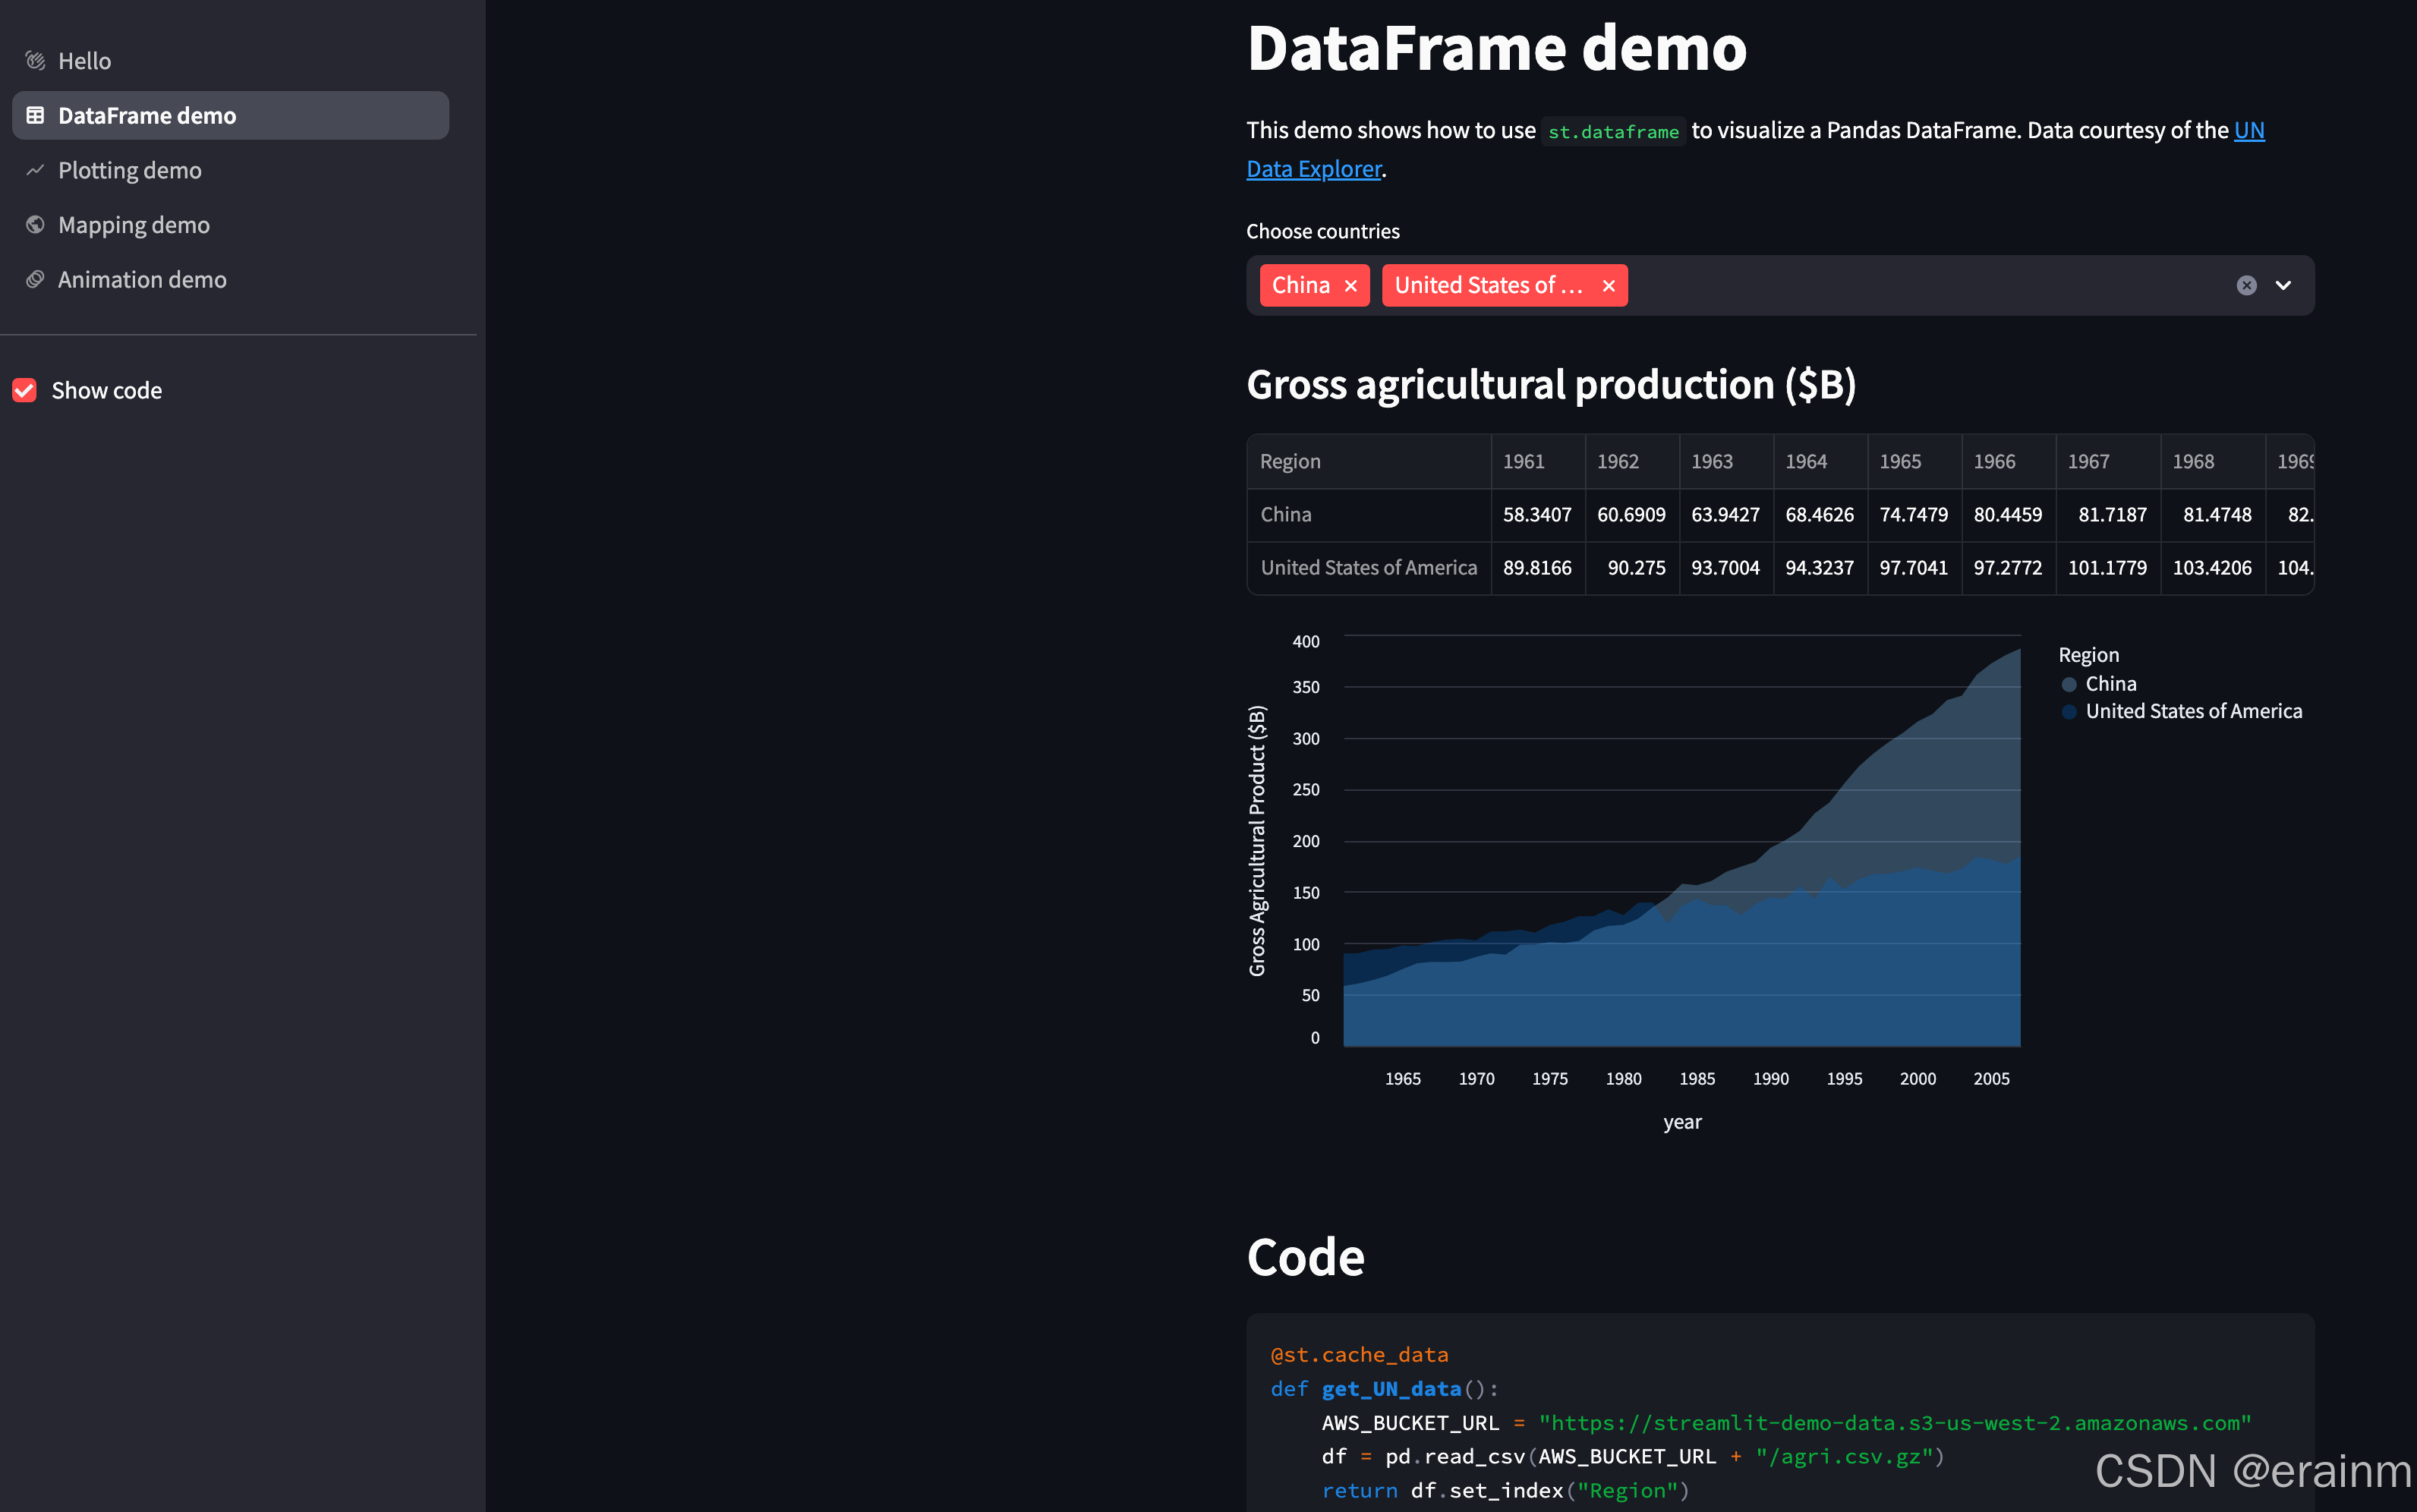Click the Animation demo icon in sidebar
The height and width of the screenshot is (1512, 2417).
(x=35, y=280)
